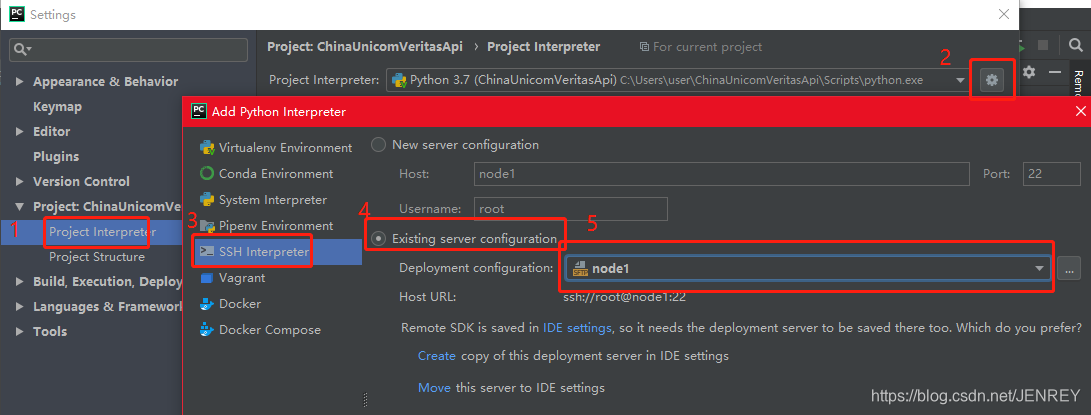Expand the Editor settings group
This screenshot has height=415, width=1091.
[x=19, y=132]
